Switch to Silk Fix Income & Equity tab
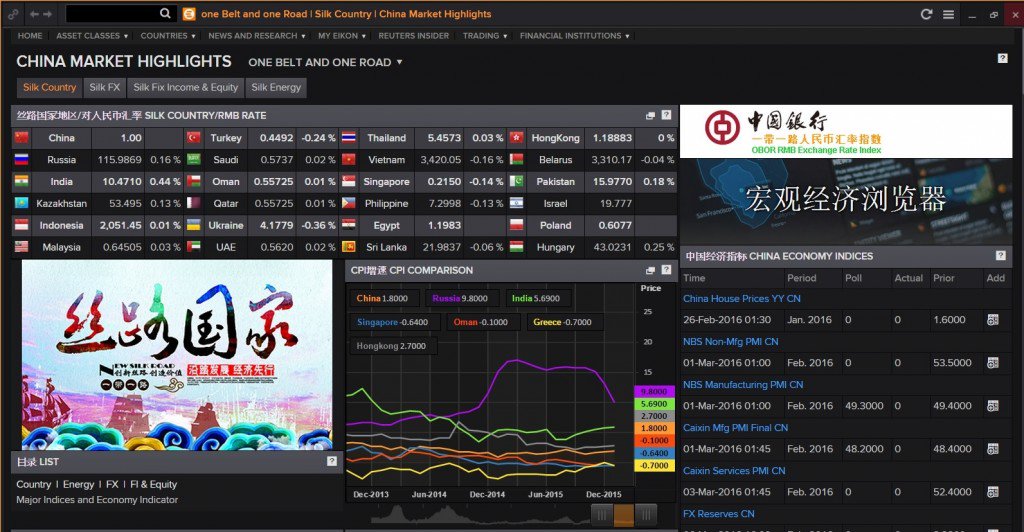Image resolution: width=1024 pixels, height=532 pixels. pos(185,87)
